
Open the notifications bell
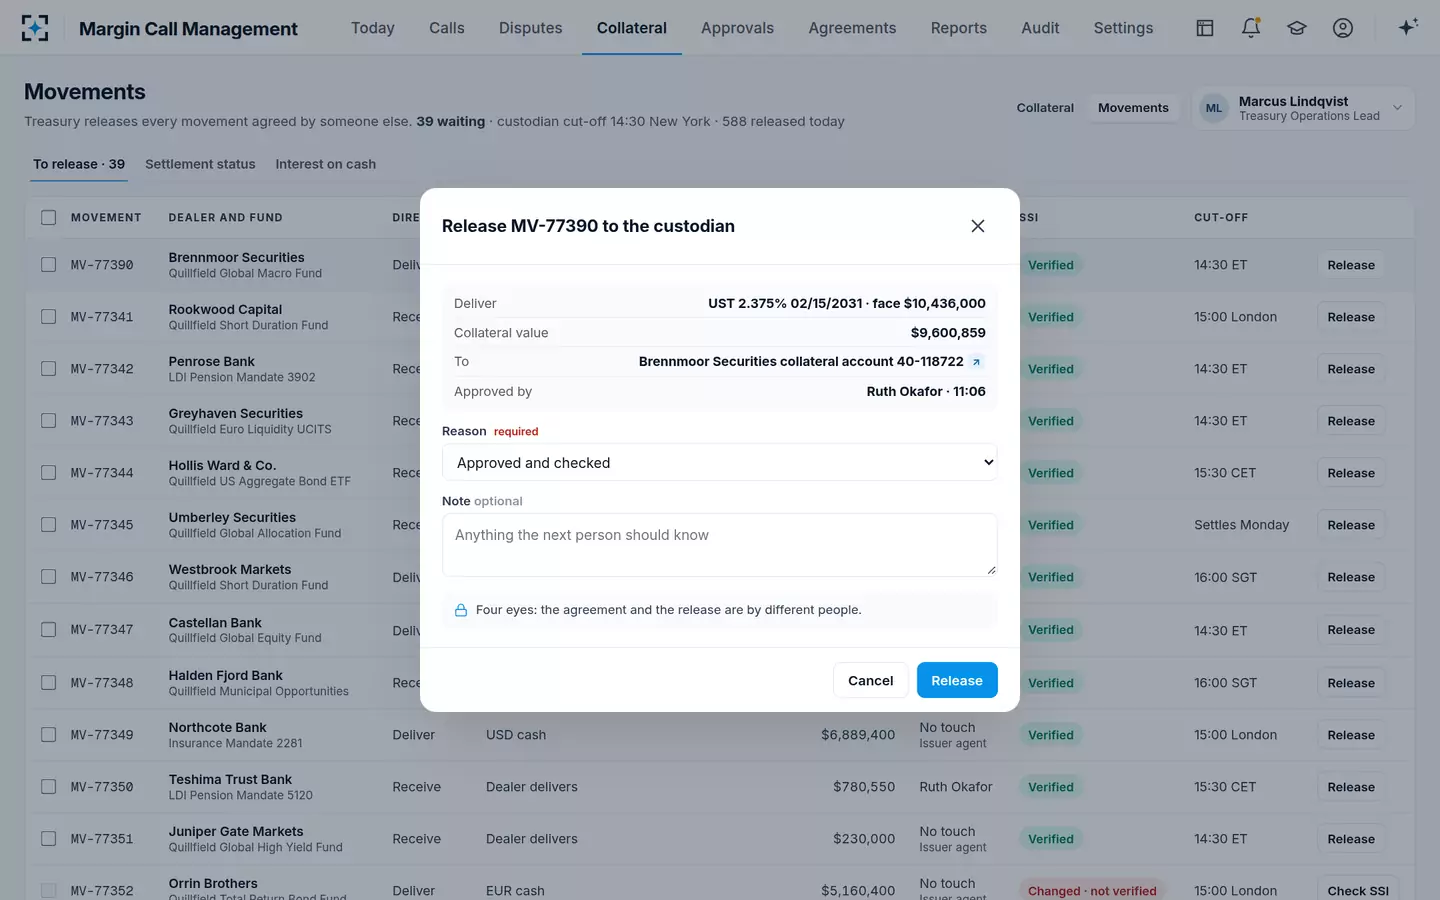pos(1251,28)
